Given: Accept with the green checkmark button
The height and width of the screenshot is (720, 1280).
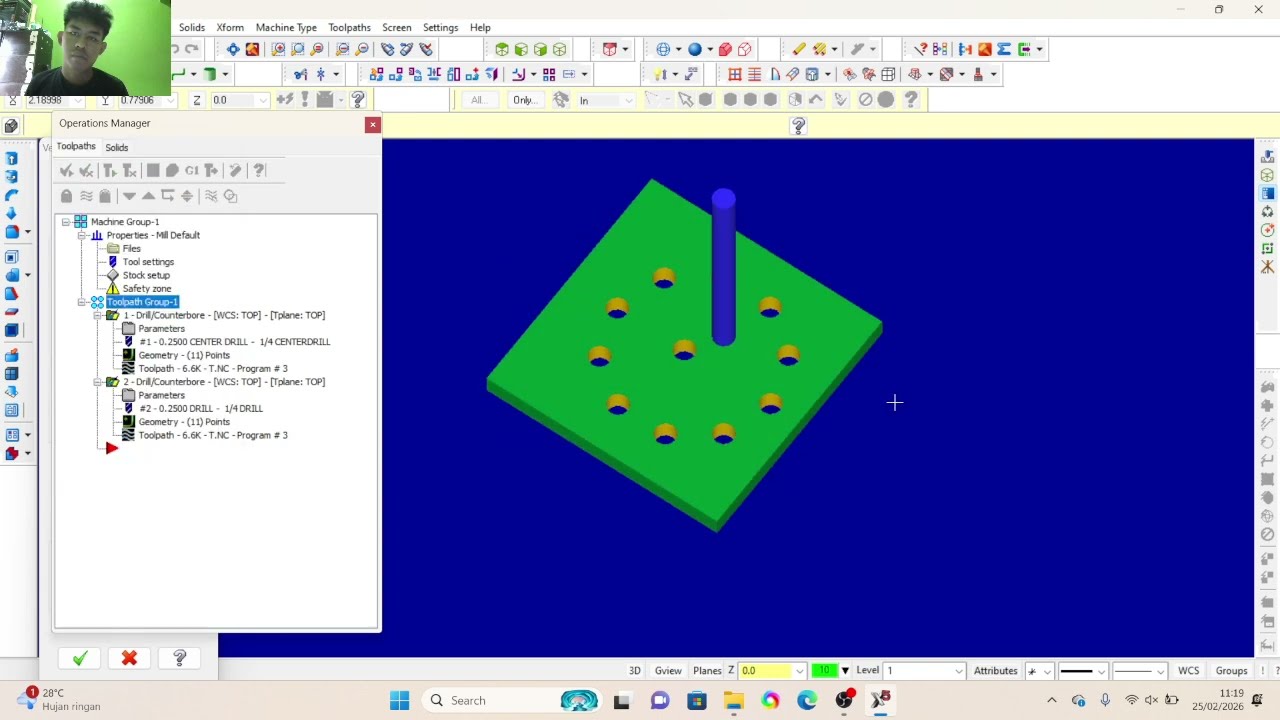Looking at the screenshot, I should point(80,658).
